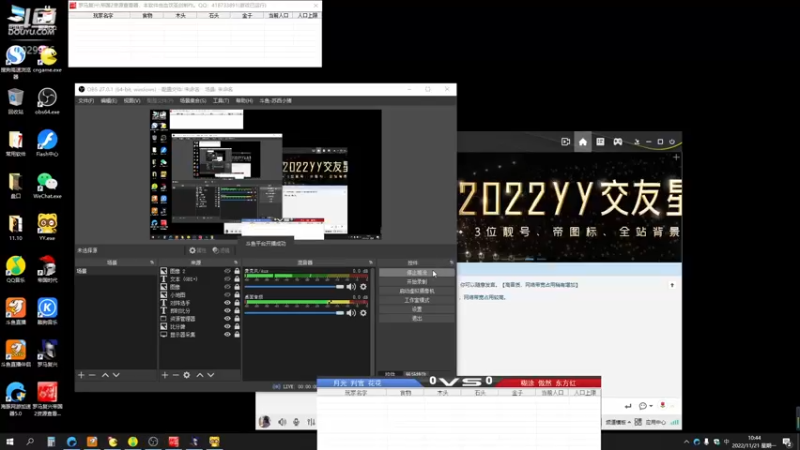The height and width of the screenshot is (450, 800).
Task: Open the obs64.exe desktop shortcut
Action: pyautogui.click(x=47, y=102)
